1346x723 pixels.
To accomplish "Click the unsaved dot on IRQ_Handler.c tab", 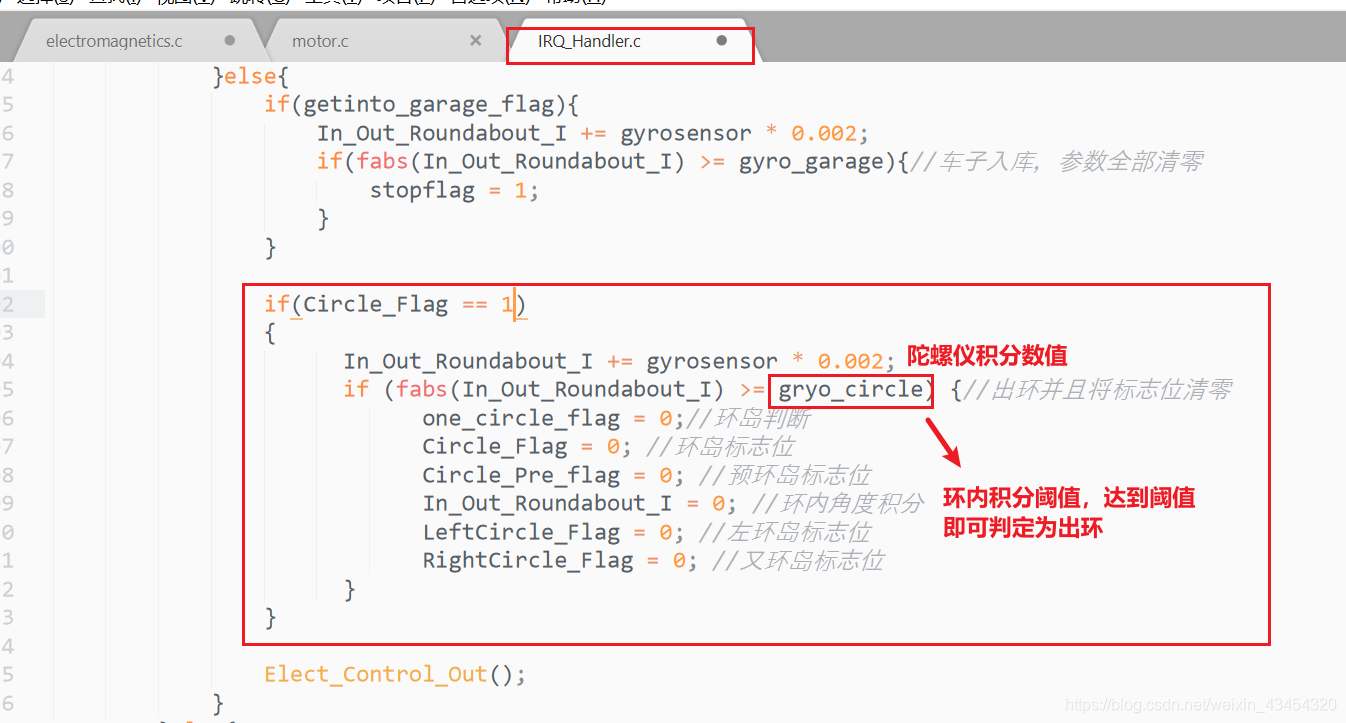I will [x=722, y=41].
